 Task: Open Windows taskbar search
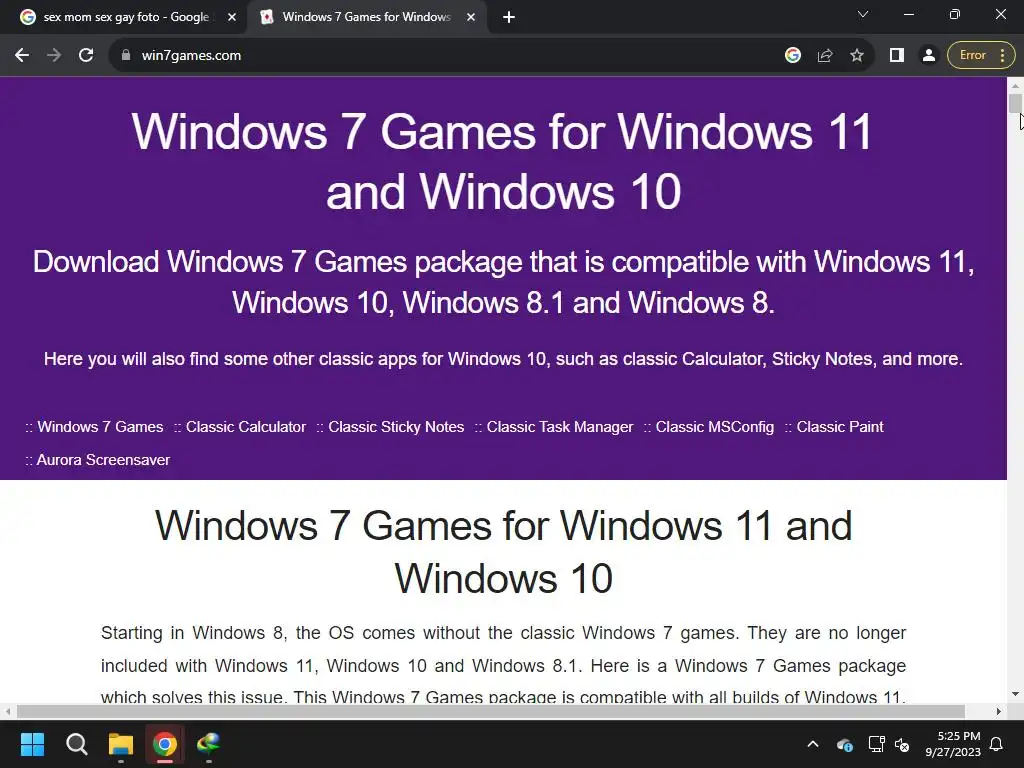click(76, 744)
